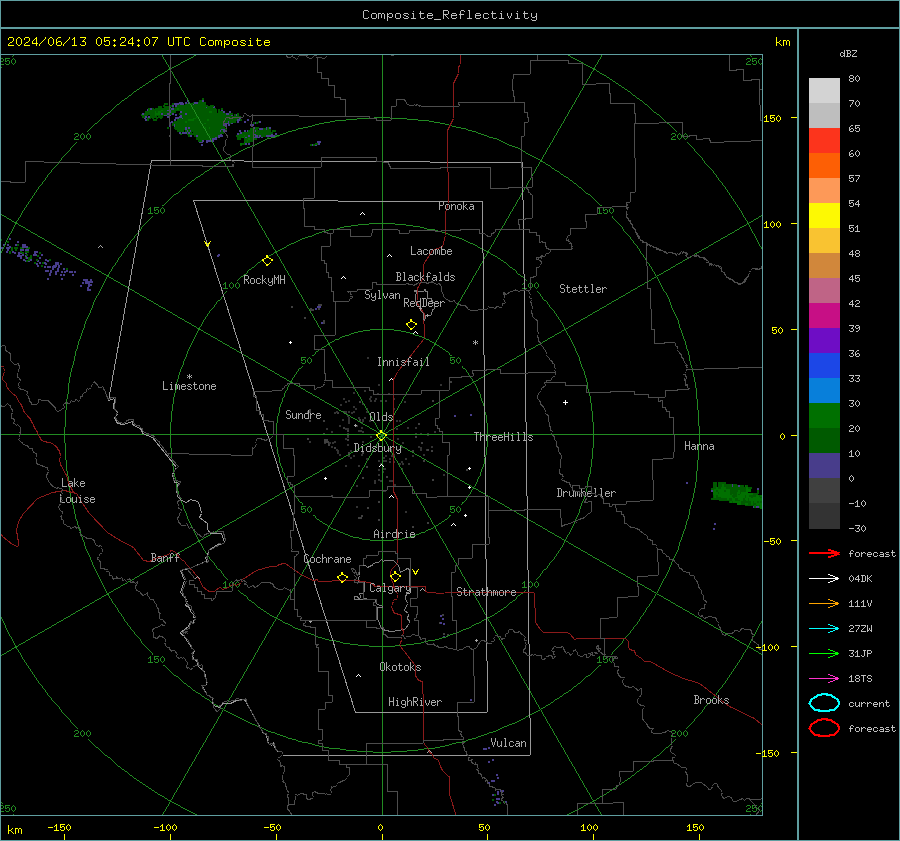Click the 0 label on bottom axis
The width and height of the screenshot is (900, 841).
(x=380, y=827)
